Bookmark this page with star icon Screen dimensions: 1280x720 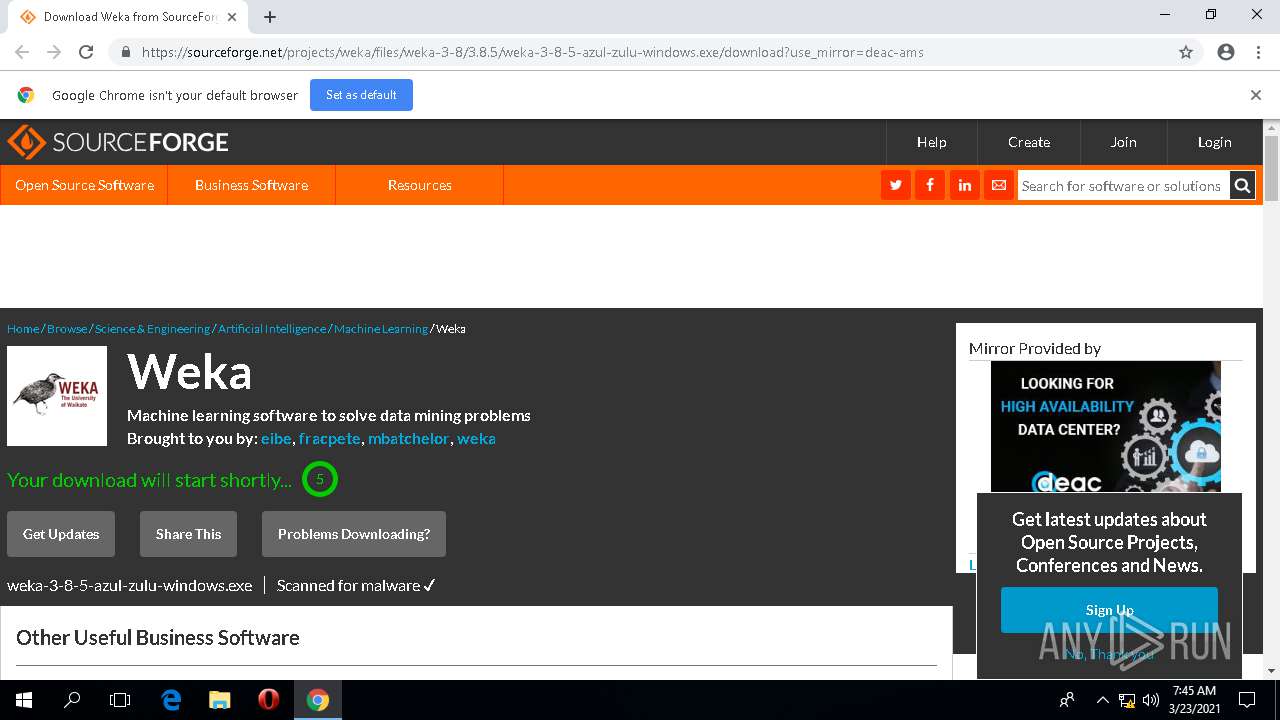point(1186,52)
